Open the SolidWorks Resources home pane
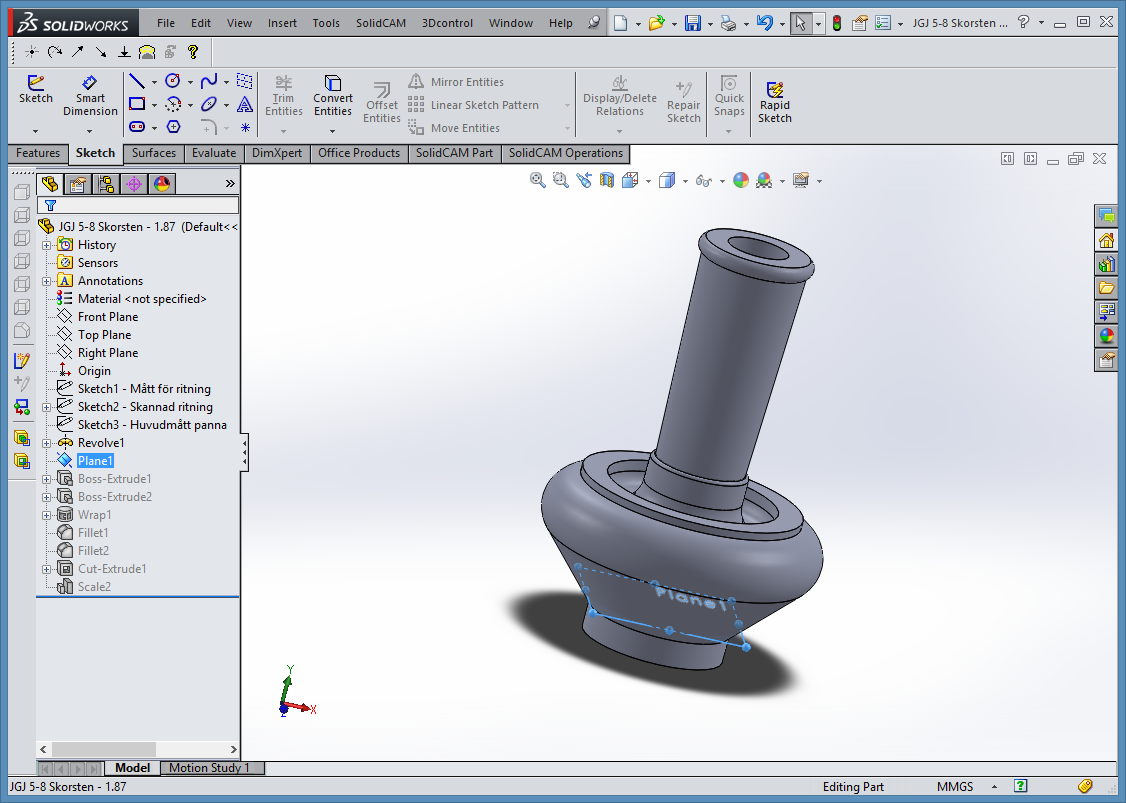The width and height of the screenshot is (1126, 803). click(1107, 241)
